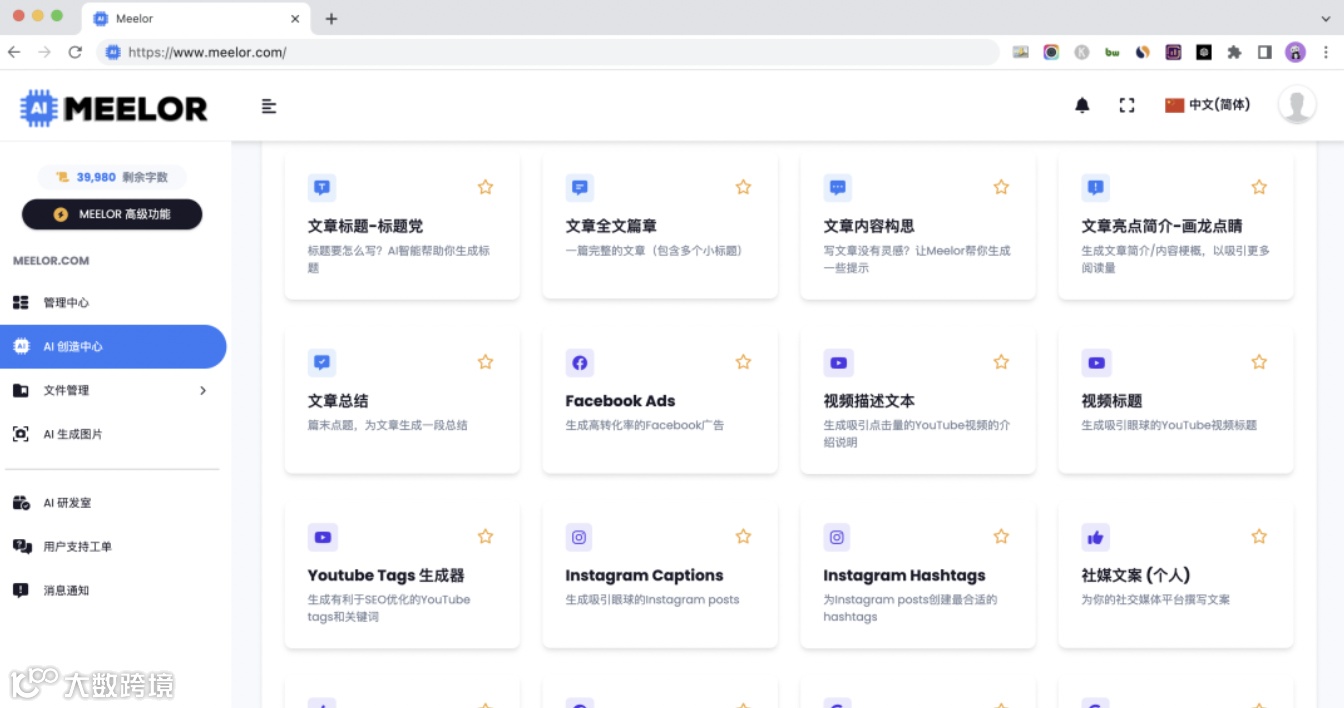The width and height of the screenshot is (1344, 708).
Task: Click the Facebook Ads card icon
Action: (580, 362)
